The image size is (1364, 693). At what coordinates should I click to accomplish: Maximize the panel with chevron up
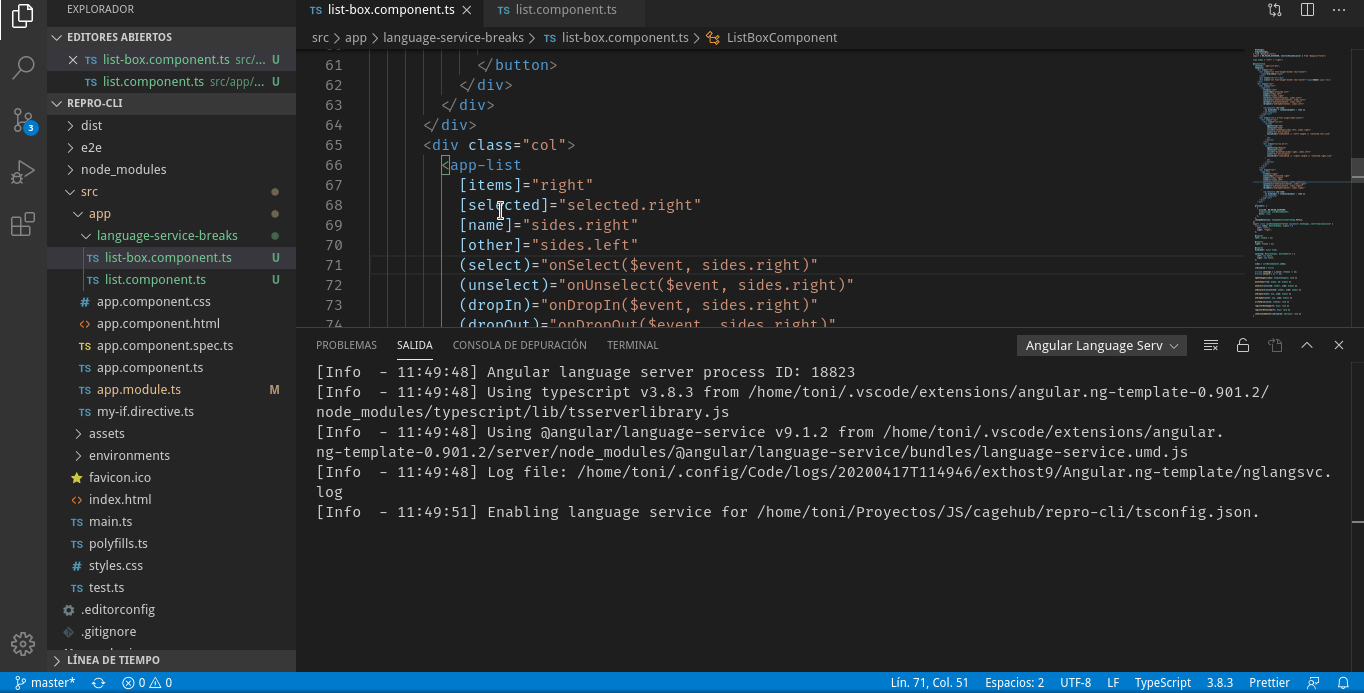(x=1307, y=345)
